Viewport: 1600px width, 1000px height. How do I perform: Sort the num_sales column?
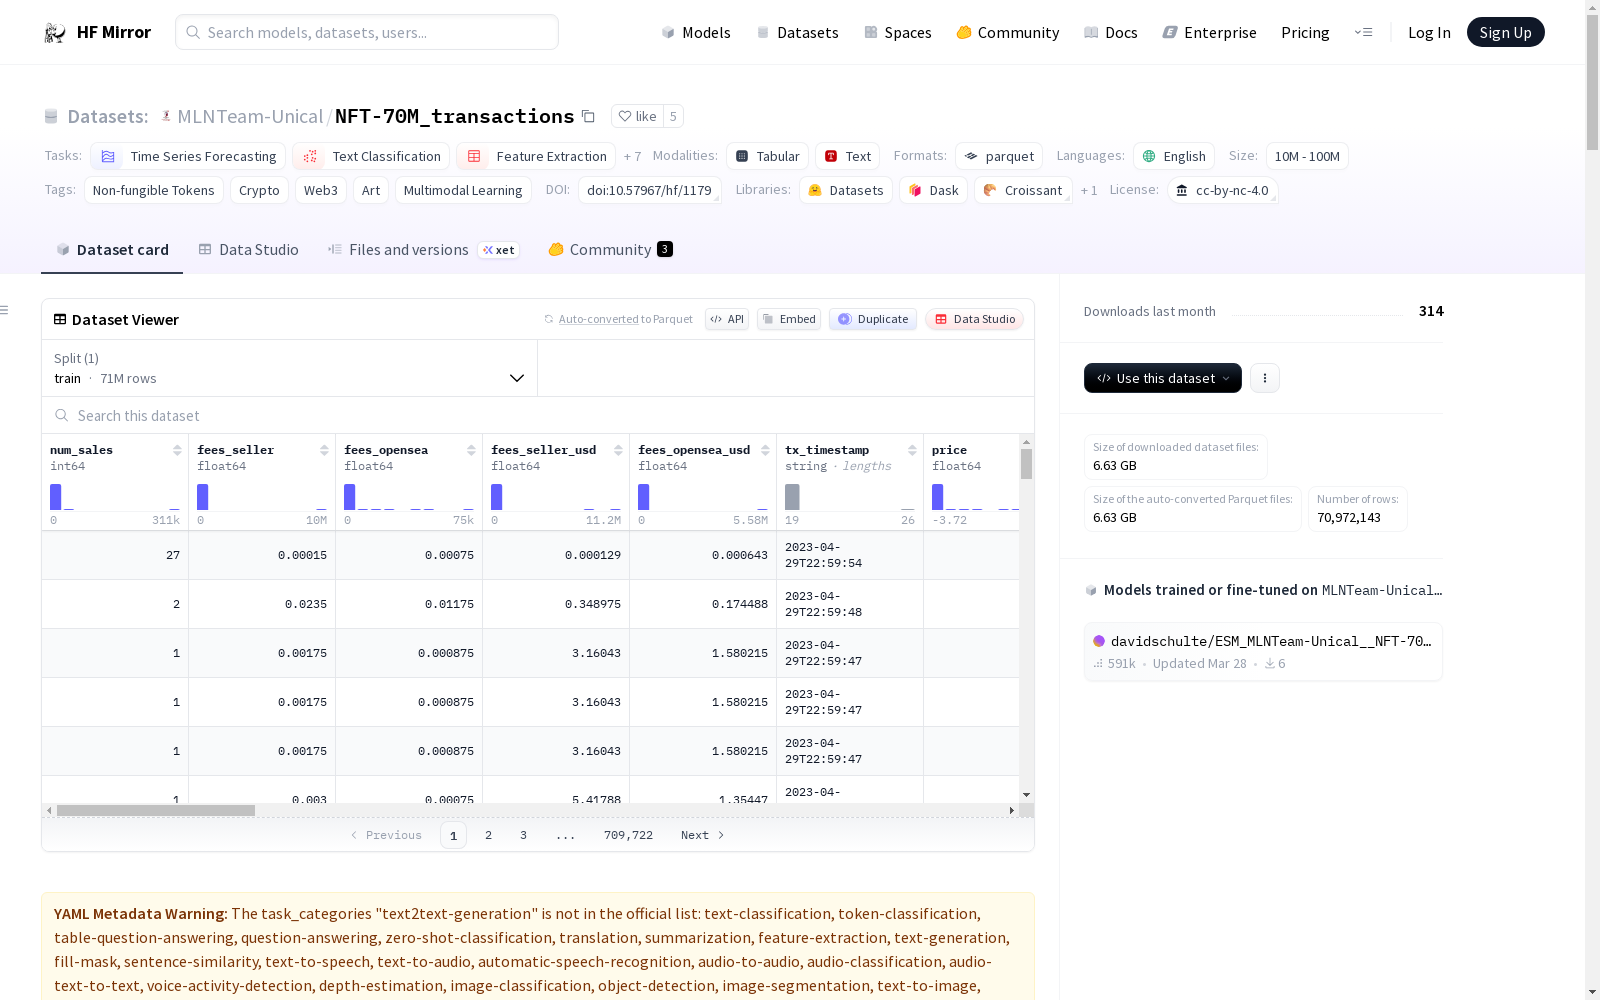177,450
